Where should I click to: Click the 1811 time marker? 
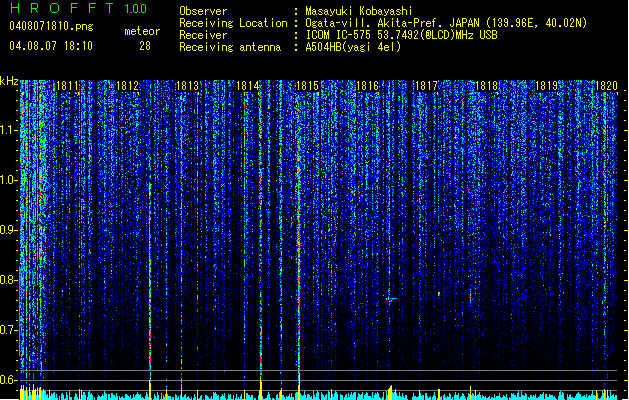67,86
